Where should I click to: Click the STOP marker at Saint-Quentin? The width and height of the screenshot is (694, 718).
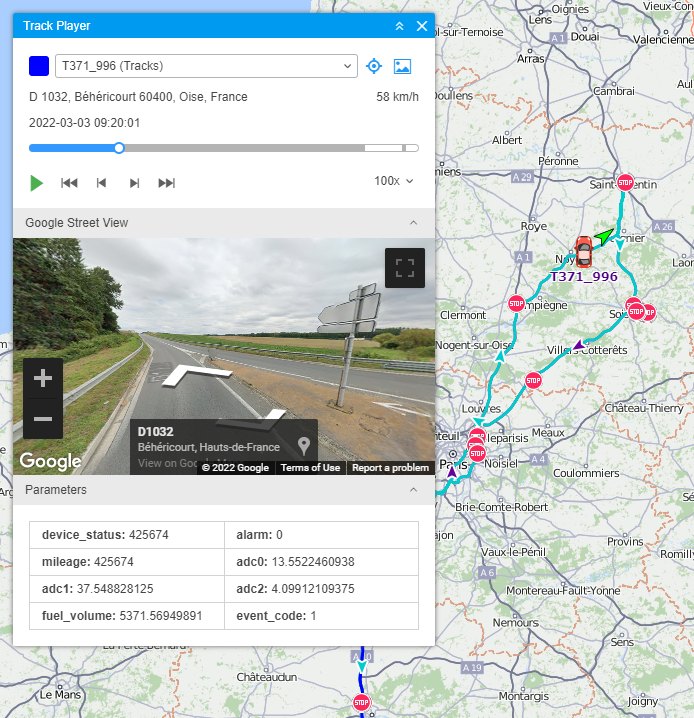pyautogui.click(x=625, y=183)
